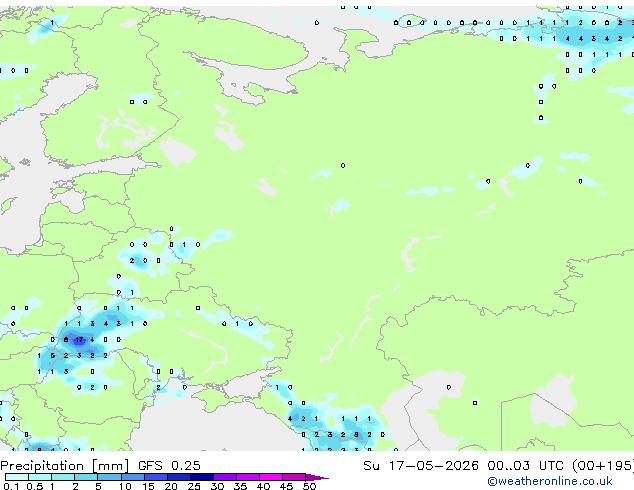Click the legend's over-50 arrow tip

click(317, 477)
